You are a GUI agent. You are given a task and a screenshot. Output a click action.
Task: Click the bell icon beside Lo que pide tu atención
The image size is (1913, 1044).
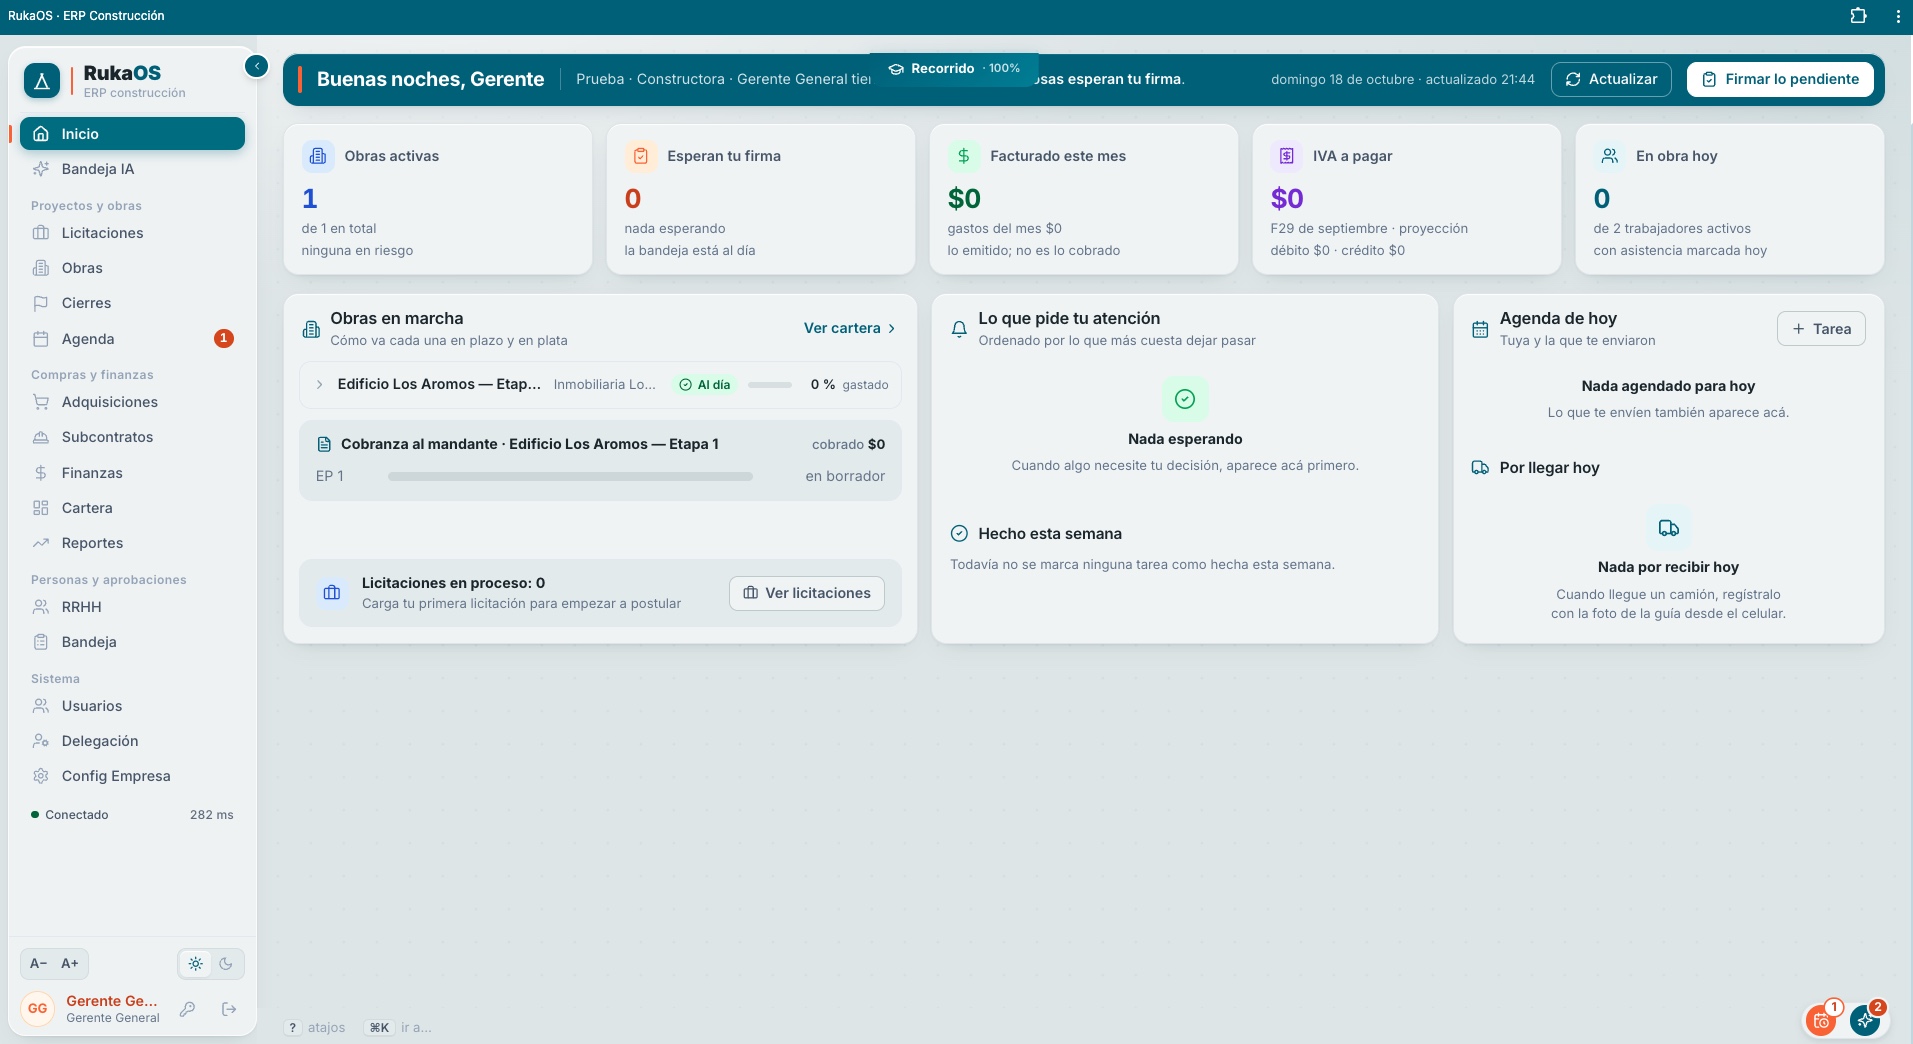pos(959,328)
